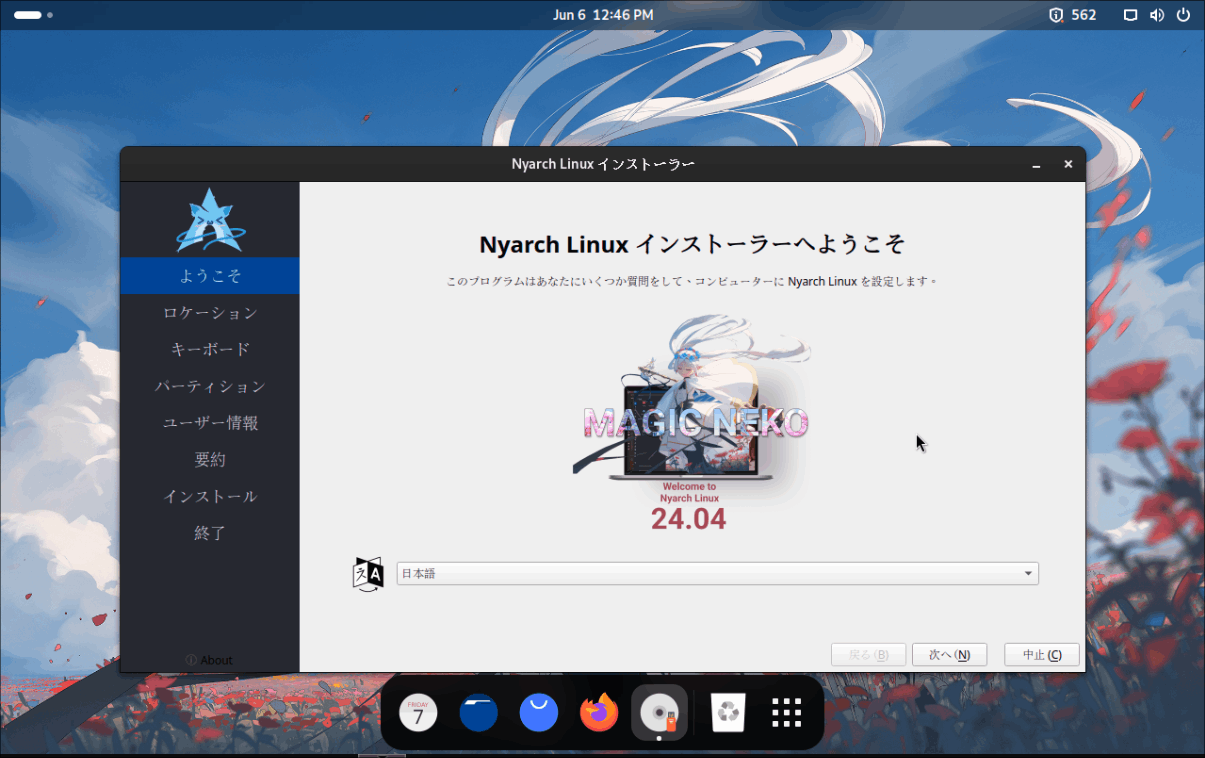Screen dimensions: 1205x758
Task: Click the volume icon in the top bar
Action: pos(1158,14)
